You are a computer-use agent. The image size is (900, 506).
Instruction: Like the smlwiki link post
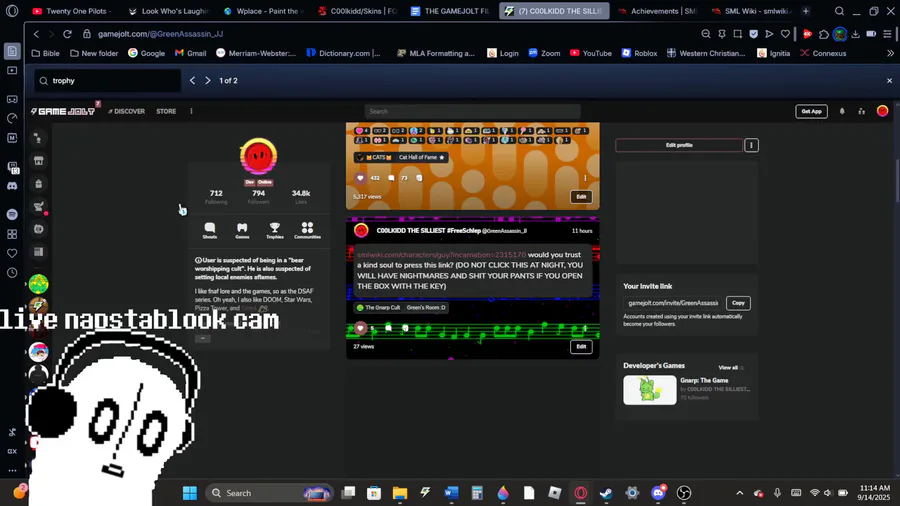[x=360, y=328]
